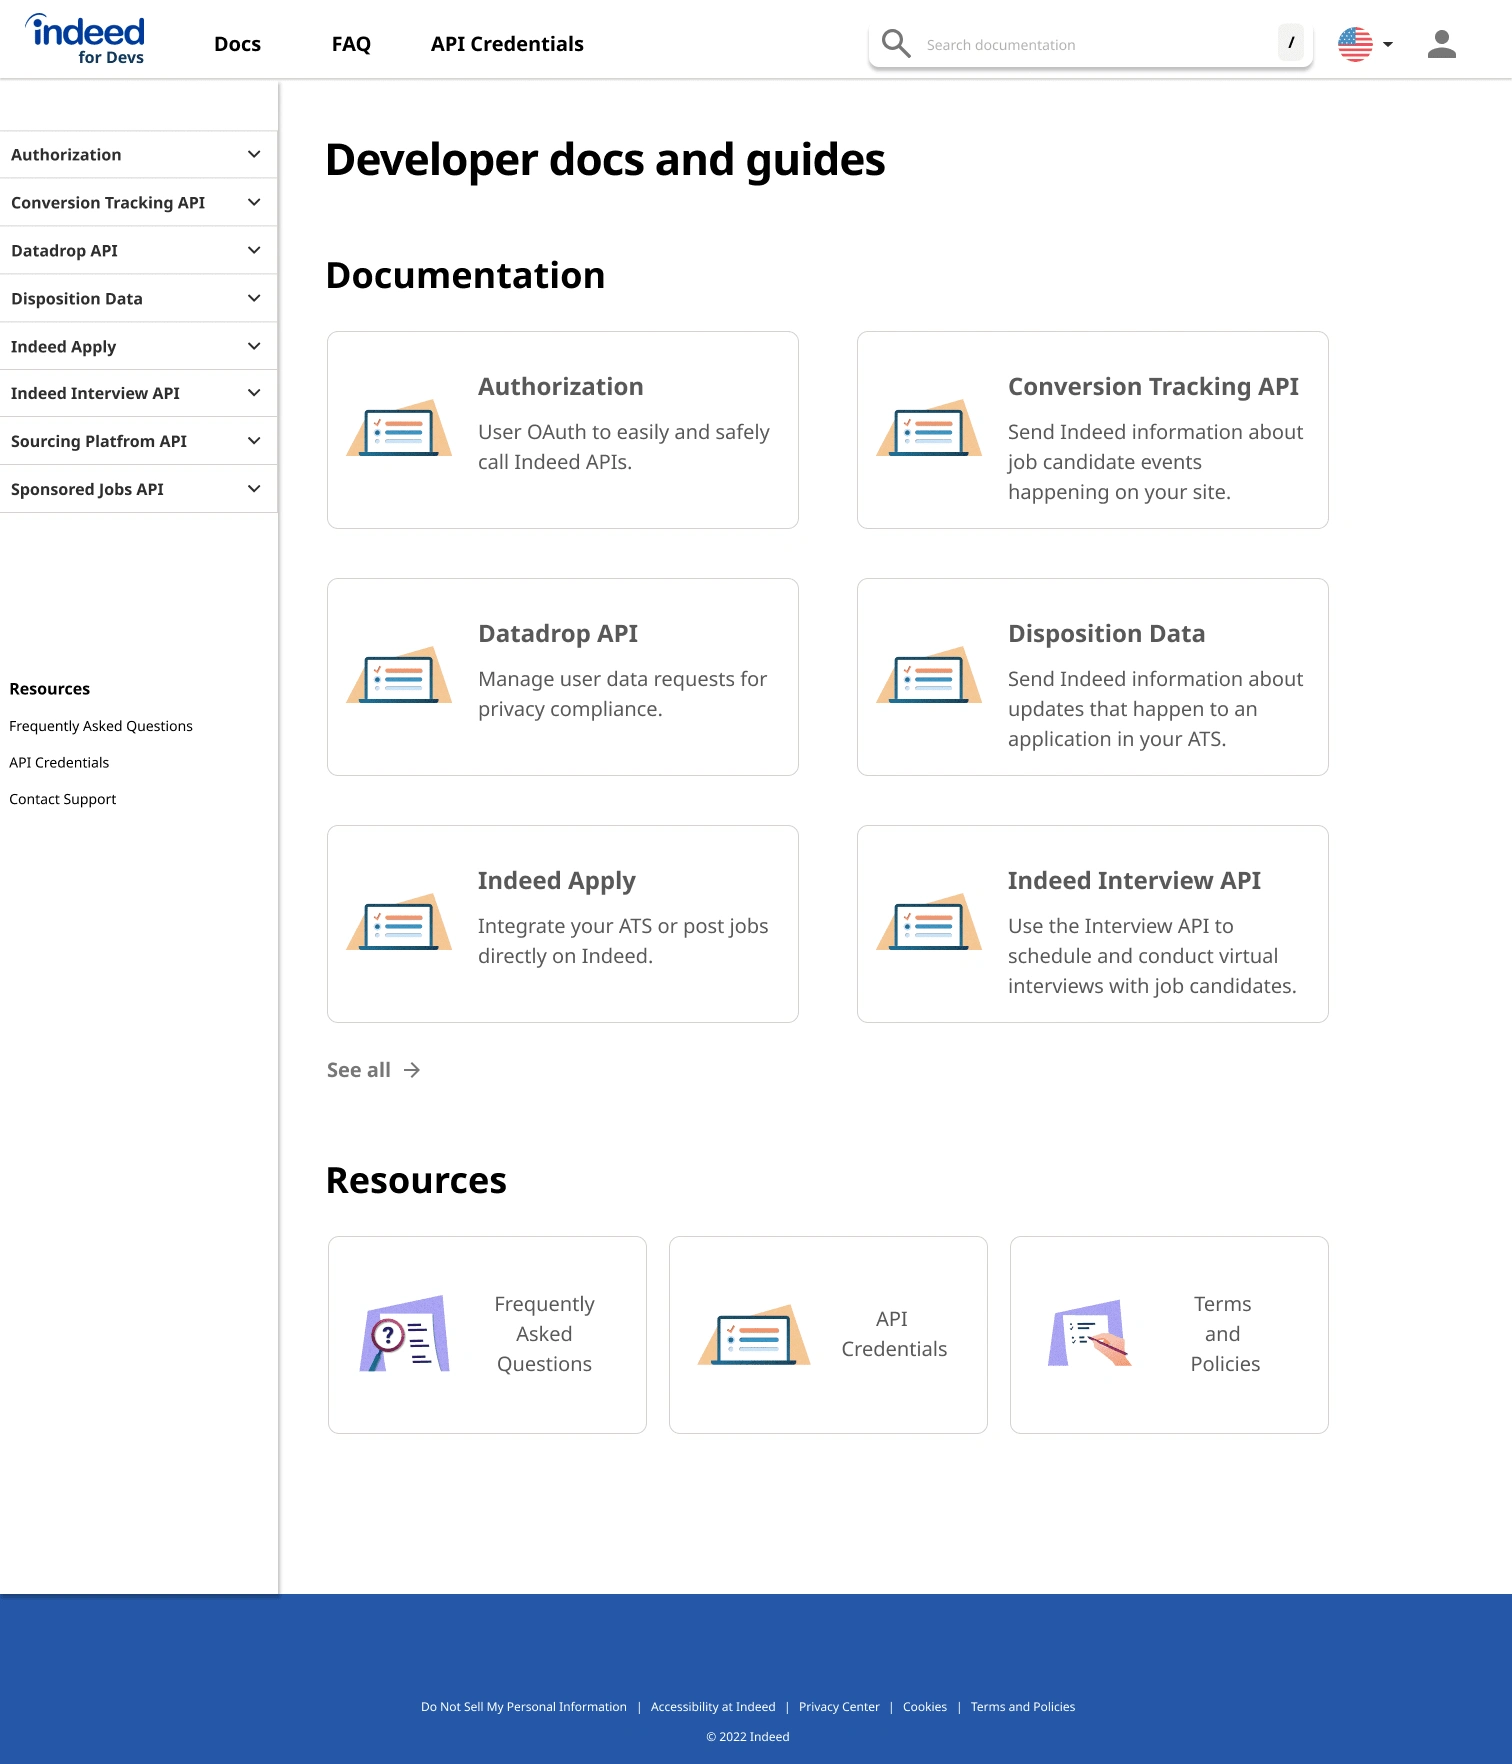
Task: Open the FAQ top menu item
Action: pyautogui.click(x=351, y=44)
